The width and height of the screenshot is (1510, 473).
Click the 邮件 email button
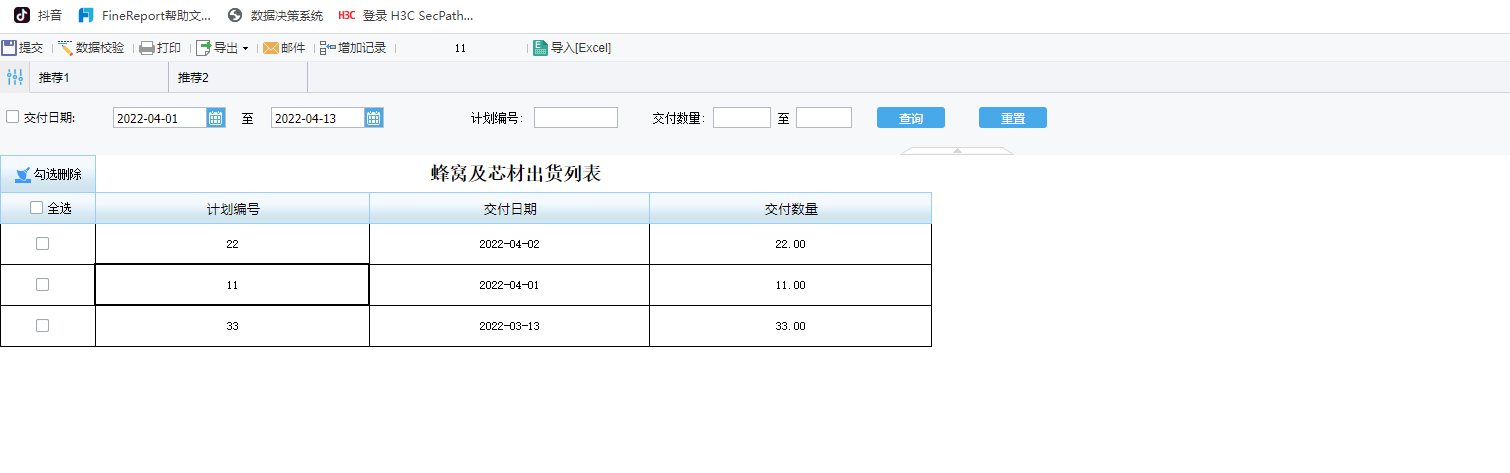coord(284,48)
